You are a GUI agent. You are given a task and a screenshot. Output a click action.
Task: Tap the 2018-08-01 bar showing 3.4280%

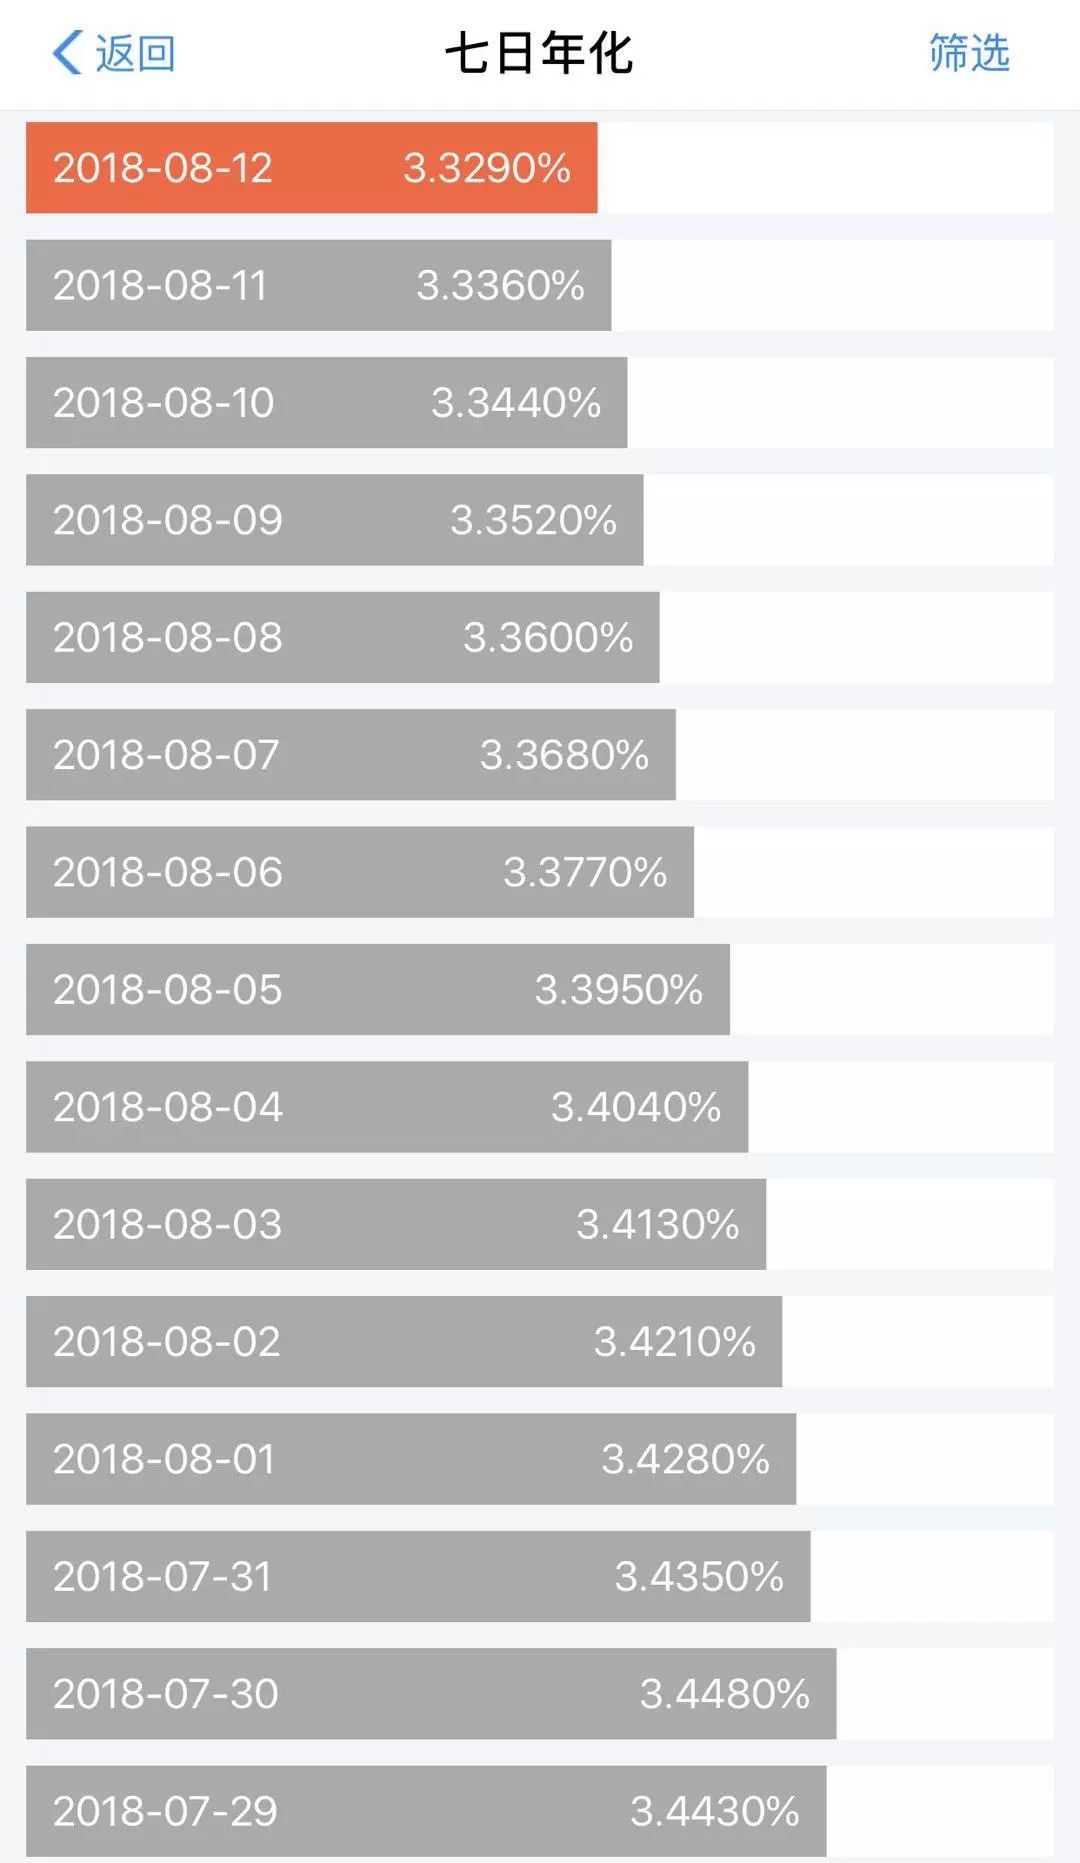410,1459
